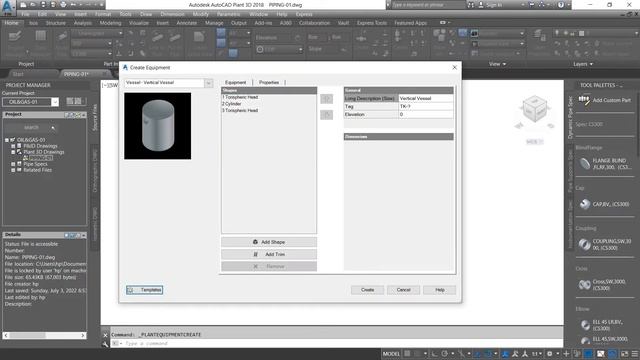Collapse the Plant 3D Drawings tree node
The image size is (640, 360).
(13, 152)
